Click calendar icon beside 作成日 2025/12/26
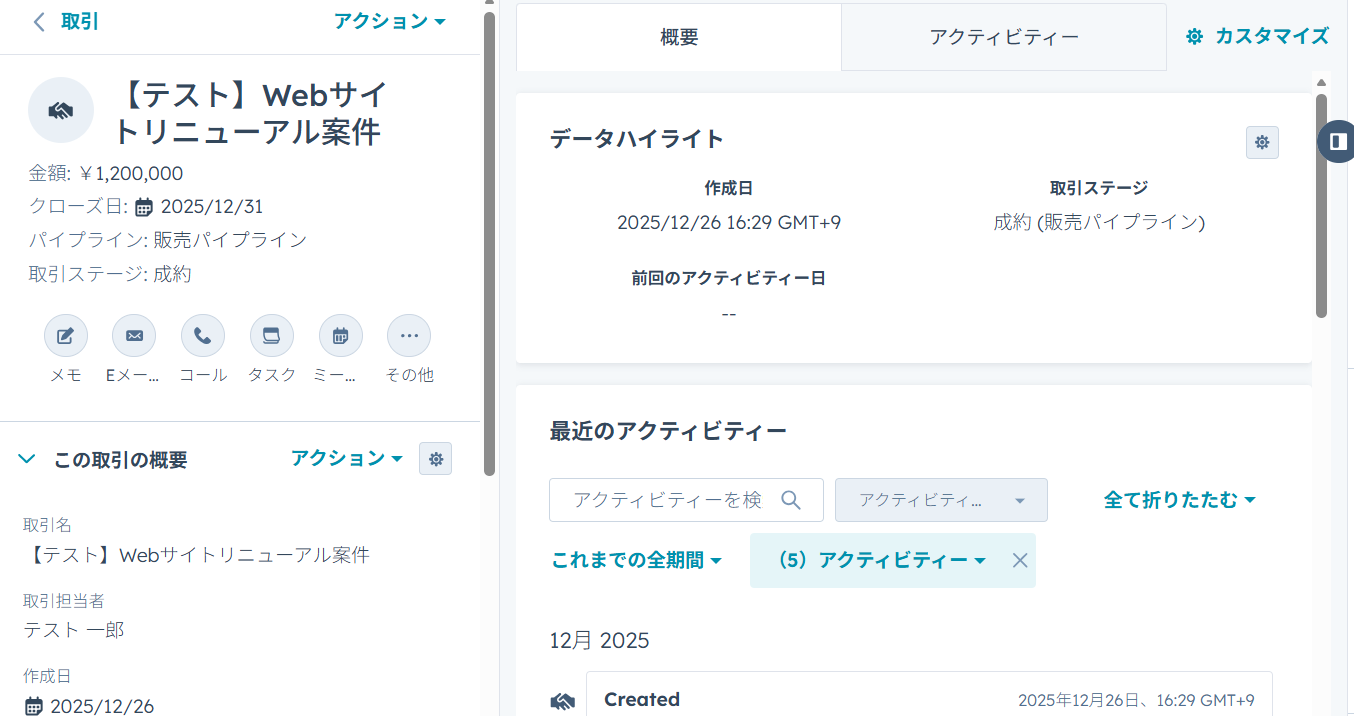Image resolution: width=1354 pixels, height=716 pixels. pyautogui.click(x=33, y=706)
